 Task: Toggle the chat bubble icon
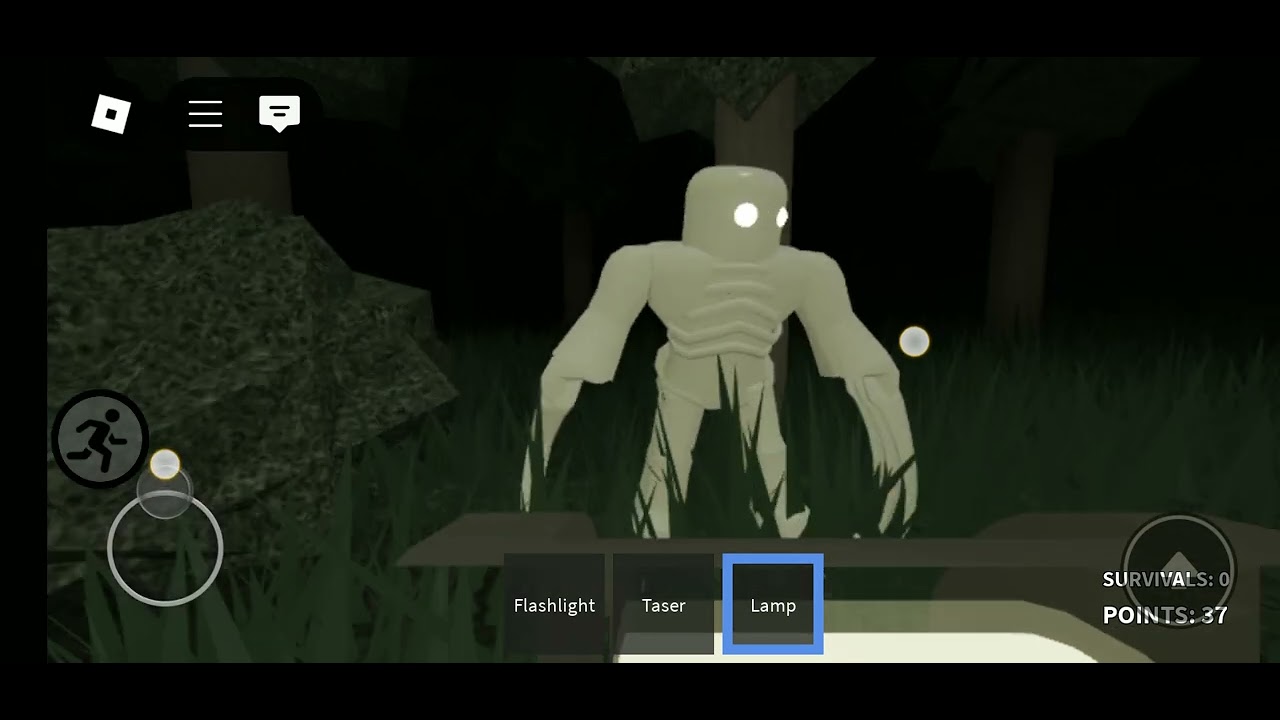pos(279,114)
